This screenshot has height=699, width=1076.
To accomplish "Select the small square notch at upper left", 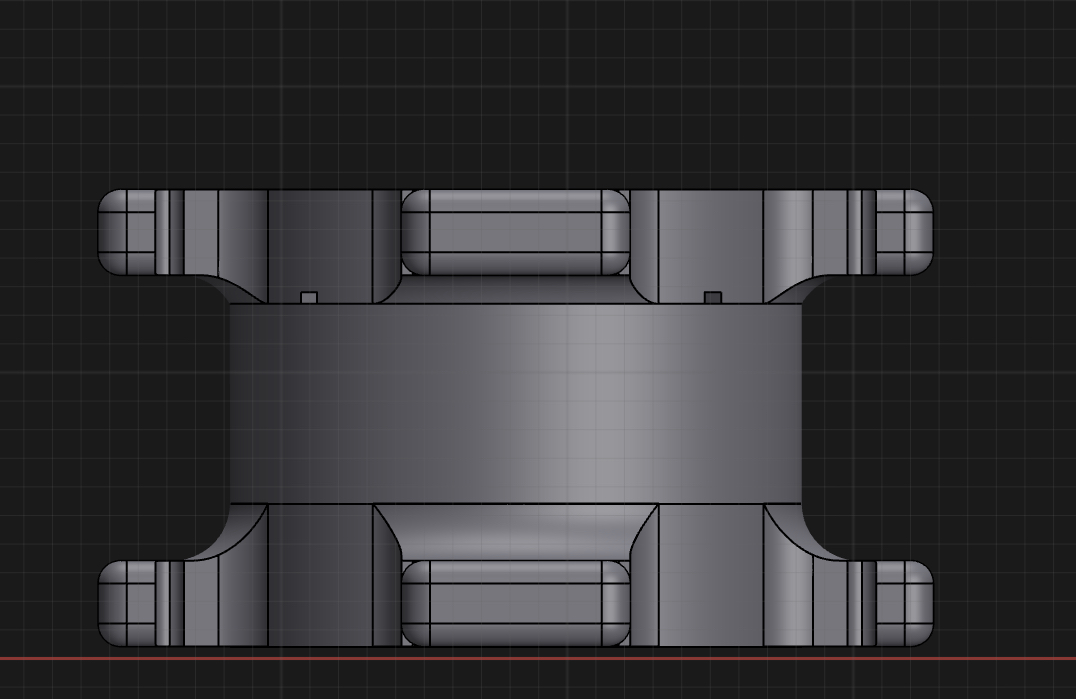I will [309, 297].
